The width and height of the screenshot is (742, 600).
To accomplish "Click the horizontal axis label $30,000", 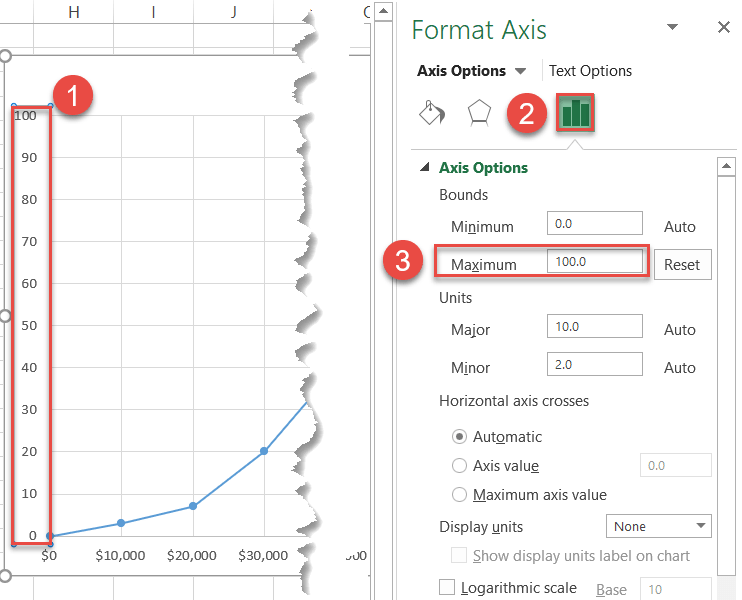I will [263, 556].
